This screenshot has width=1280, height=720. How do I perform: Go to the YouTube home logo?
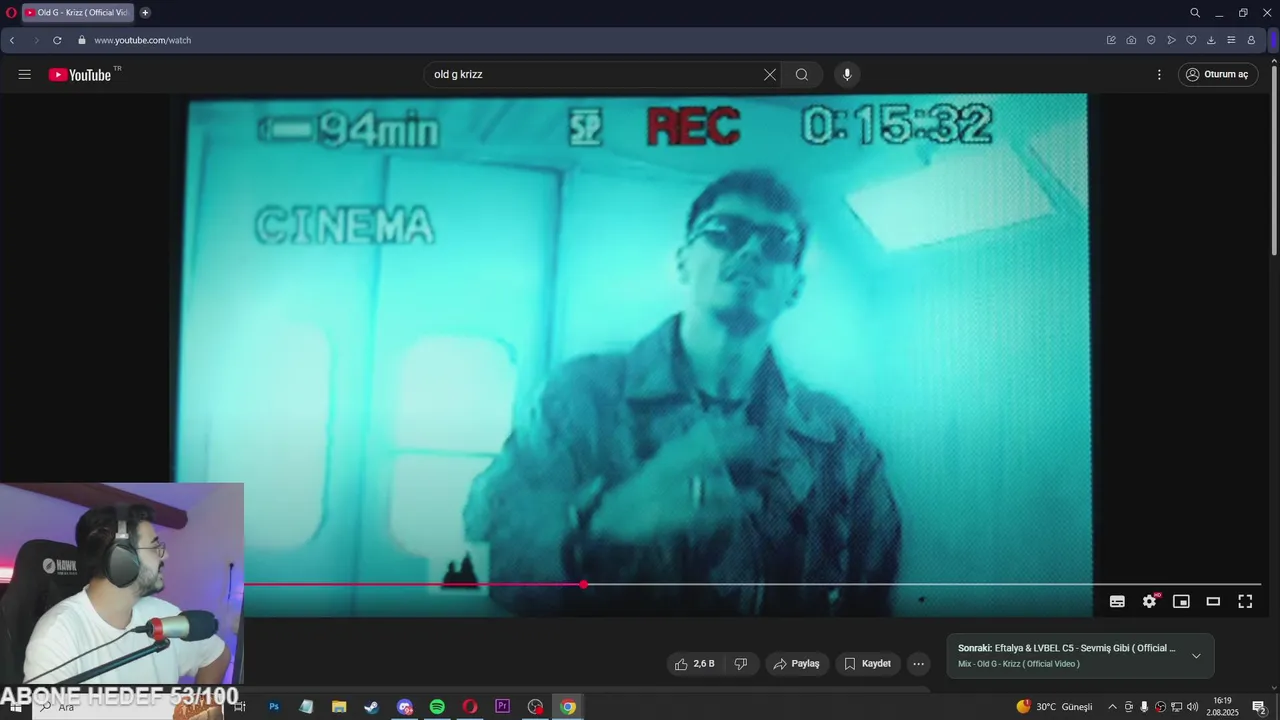pyautogui.click(x=80, y=75)
